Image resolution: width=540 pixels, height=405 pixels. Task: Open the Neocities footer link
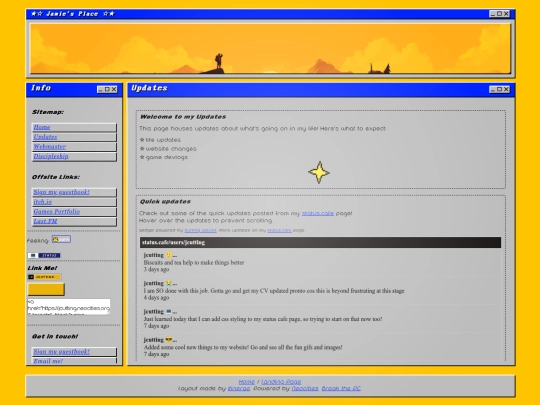(305, 388)
